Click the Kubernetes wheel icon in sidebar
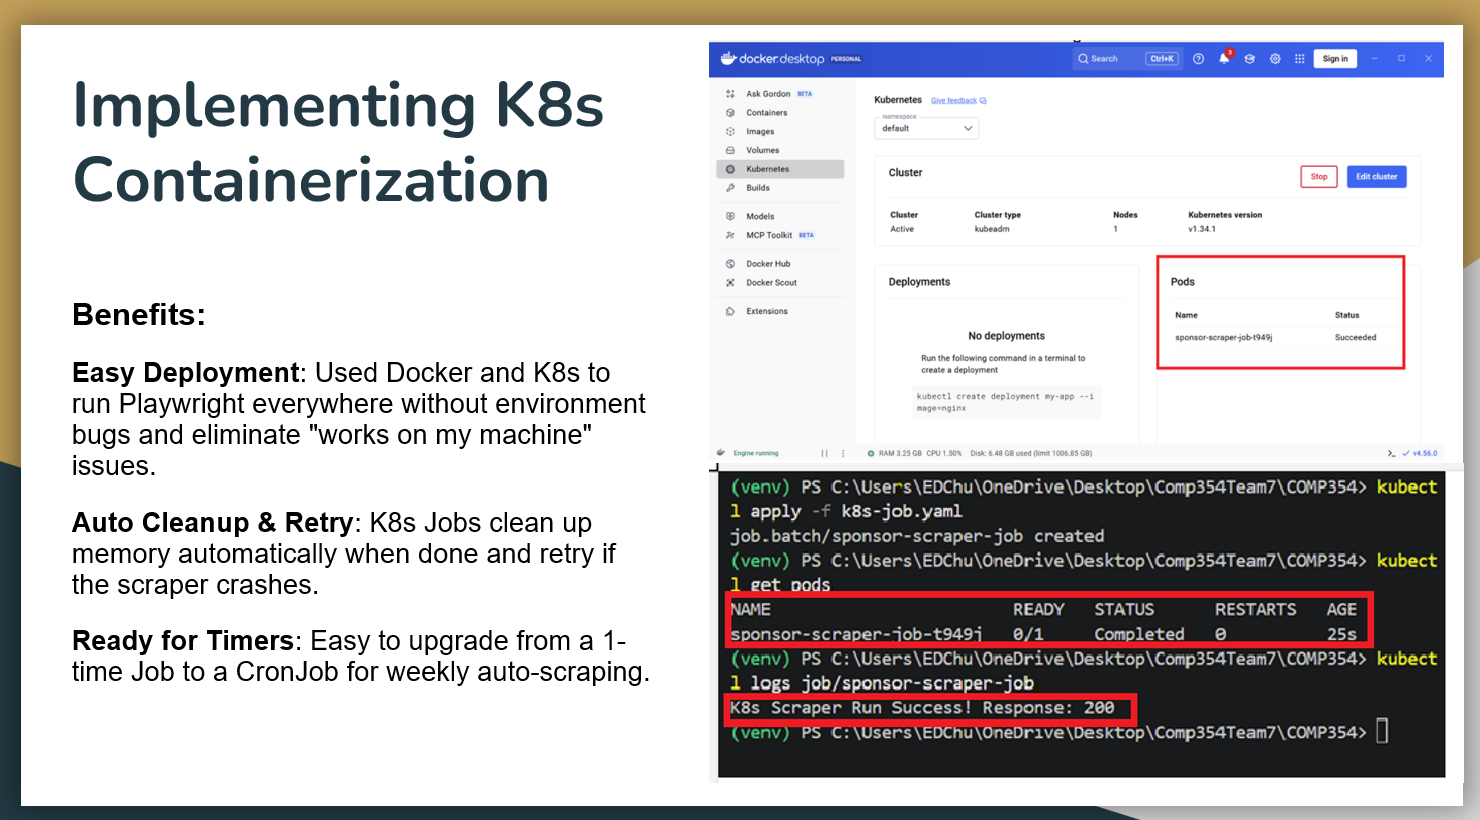This screenshot has height=820, width=1480. pos(730,169)
